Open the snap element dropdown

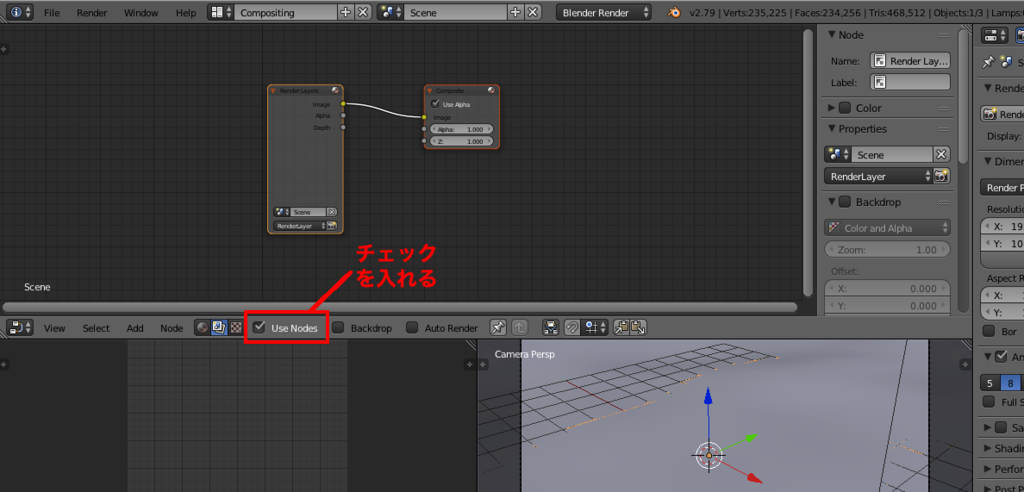click(x=595, y=327)
